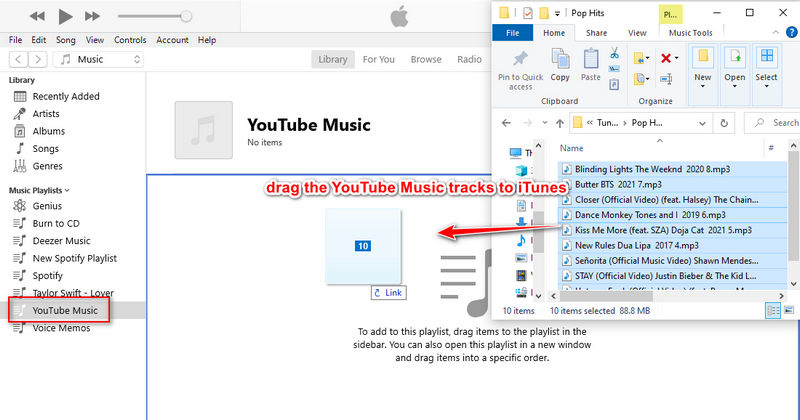Image resolution: width=800 pixels, height=420 pixels.
Task: Open the Controls menu
Action: pos(130,40)
